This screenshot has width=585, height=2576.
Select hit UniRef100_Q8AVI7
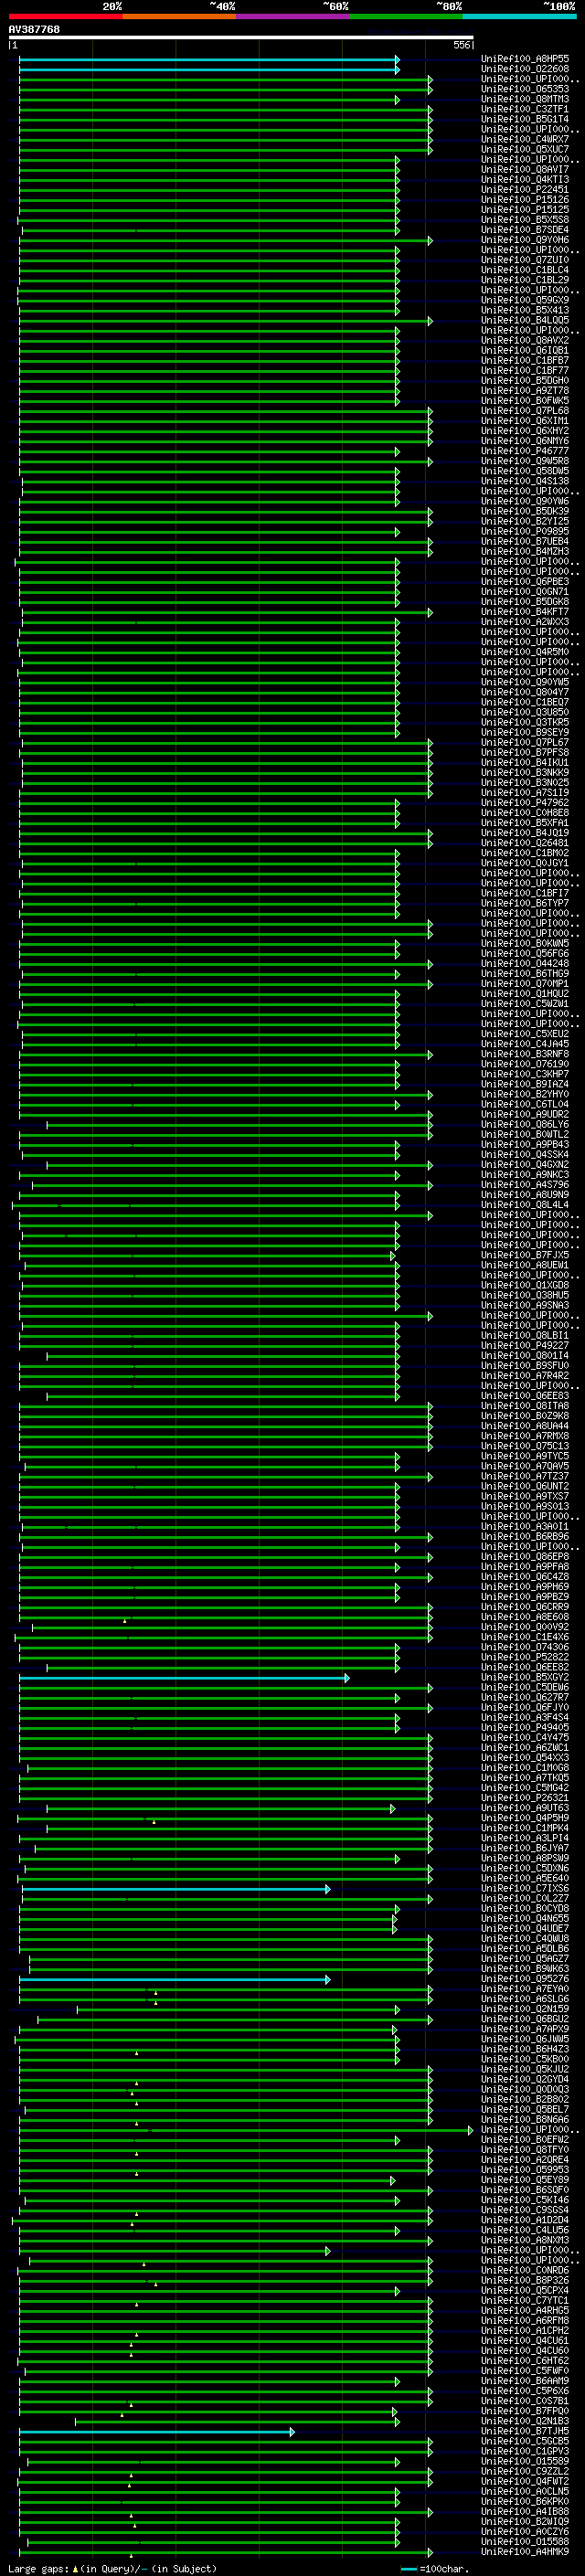(525, 169)
